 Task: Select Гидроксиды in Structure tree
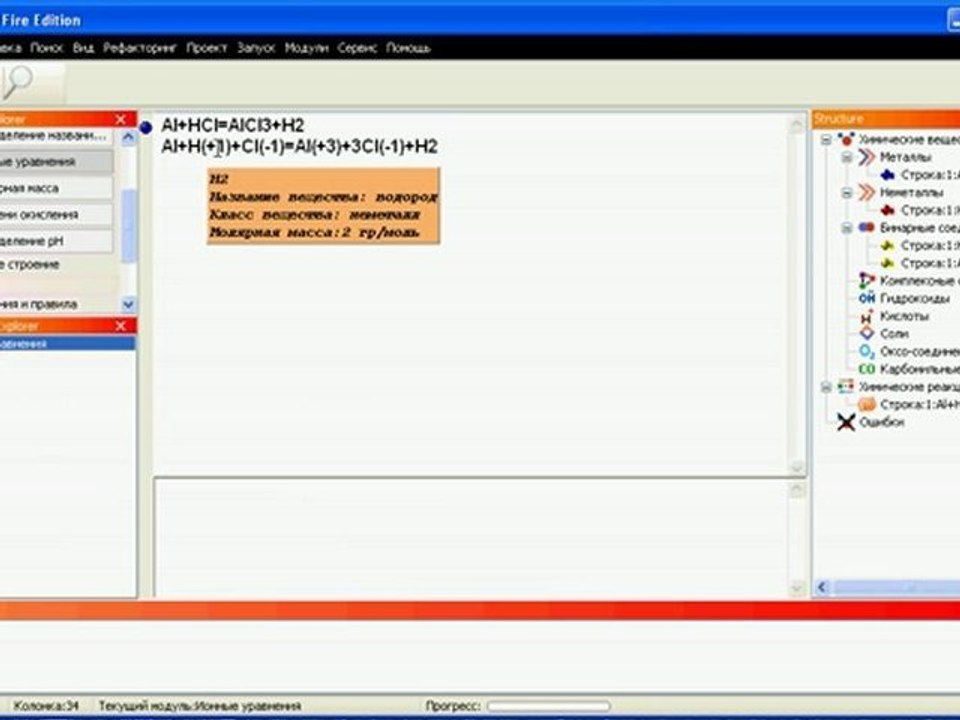[x=915, y=299]
